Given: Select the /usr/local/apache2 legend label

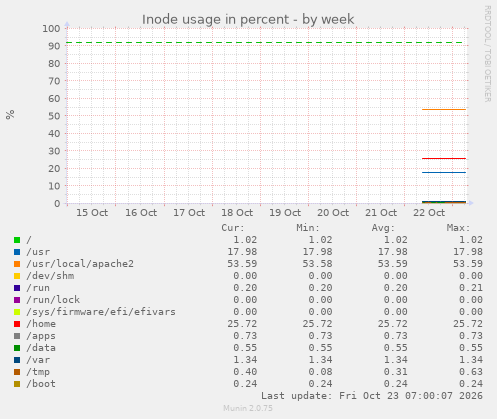Looking at the screenshot, I should (80, 264).
